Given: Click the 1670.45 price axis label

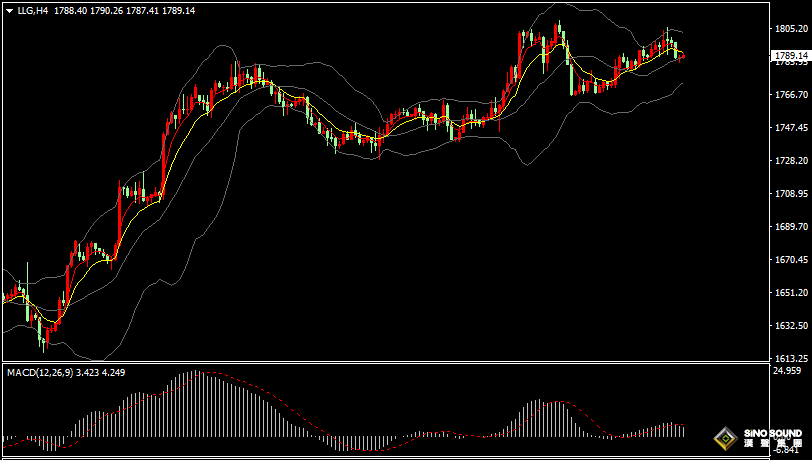Looking at the screenshot, I should point(790,260).
